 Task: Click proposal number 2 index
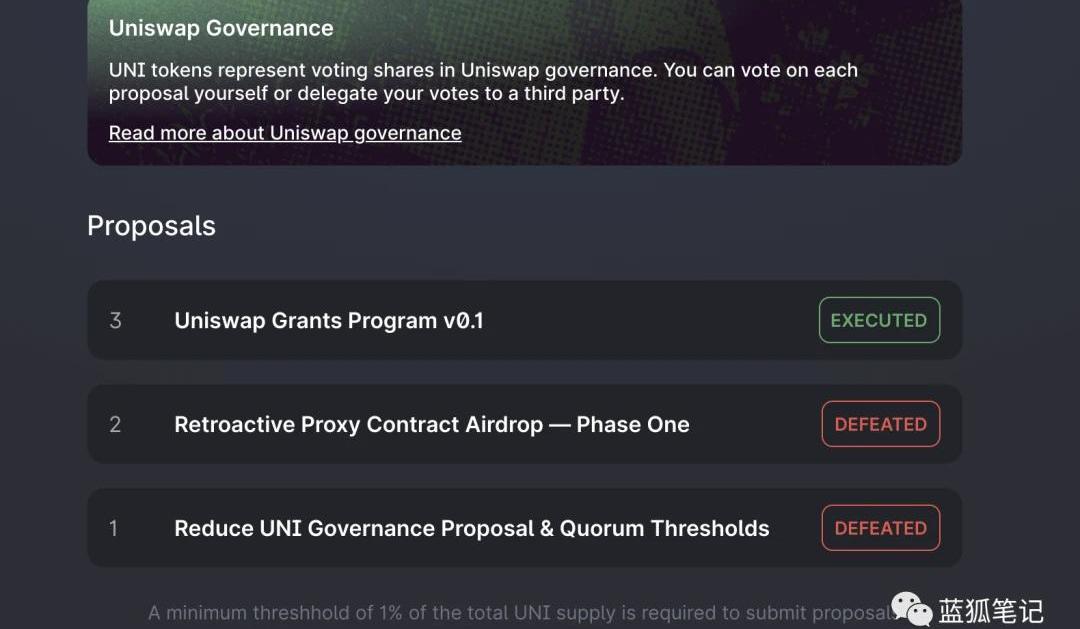pyautogui.click(x=115, y=425)
